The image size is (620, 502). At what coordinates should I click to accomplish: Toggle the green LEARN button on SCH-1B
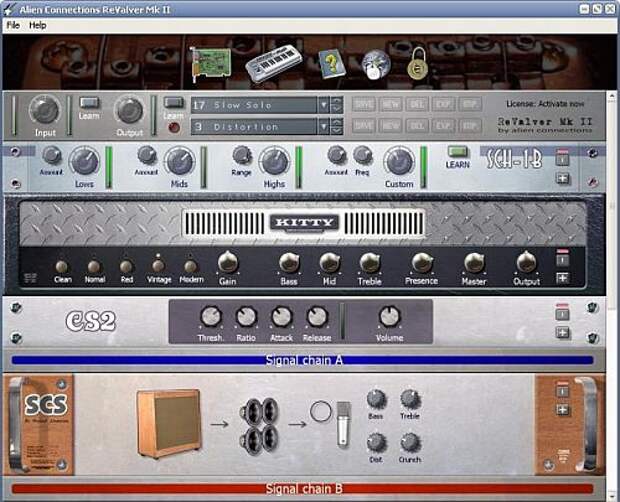457,151
